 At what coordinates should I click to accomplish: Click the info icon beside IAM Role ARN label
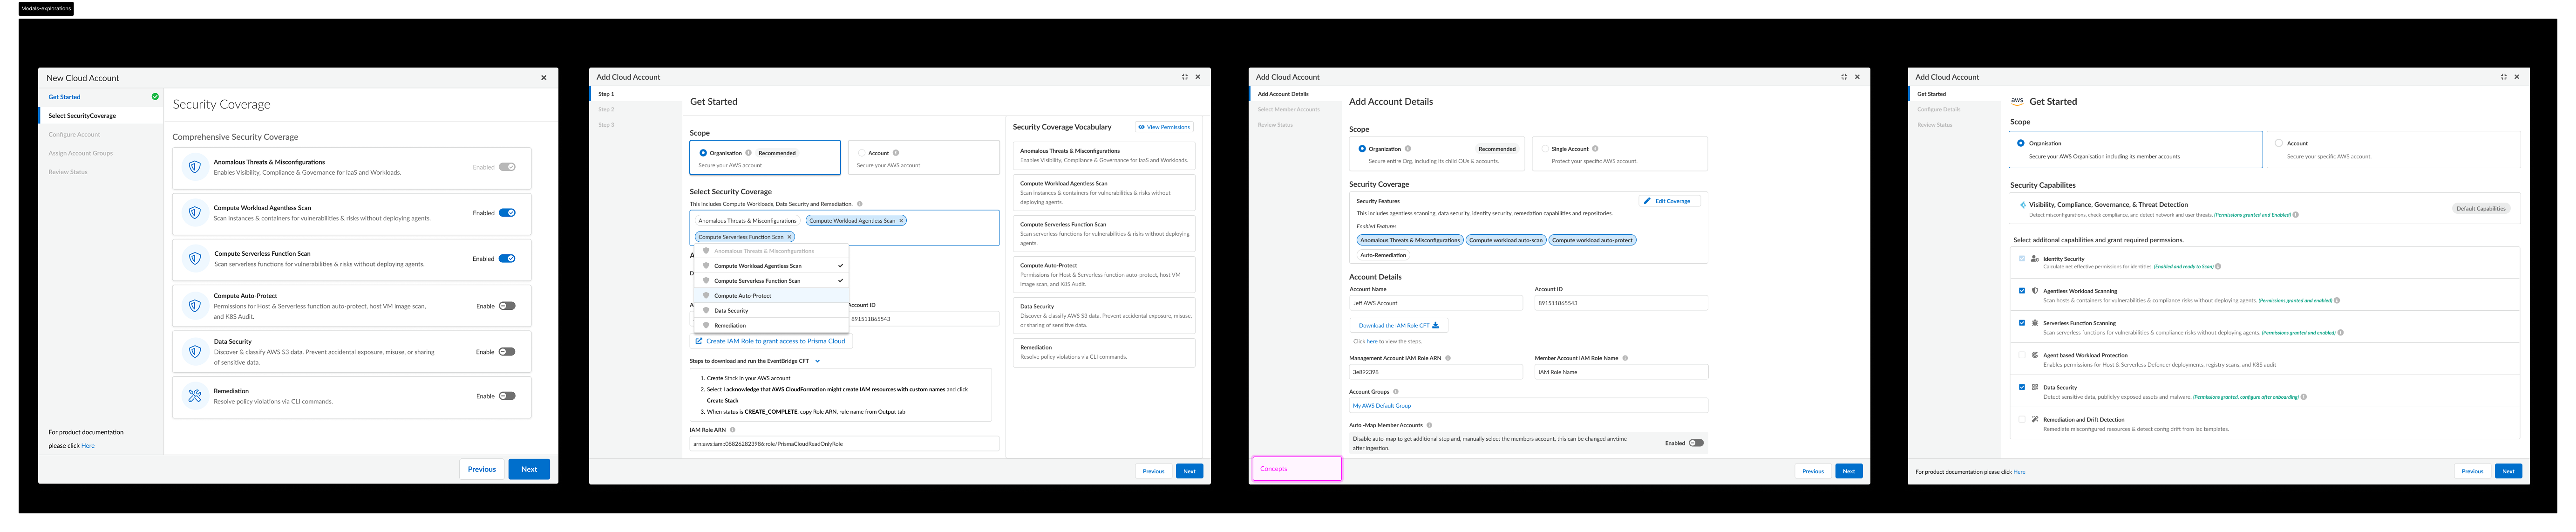[733, 430]
